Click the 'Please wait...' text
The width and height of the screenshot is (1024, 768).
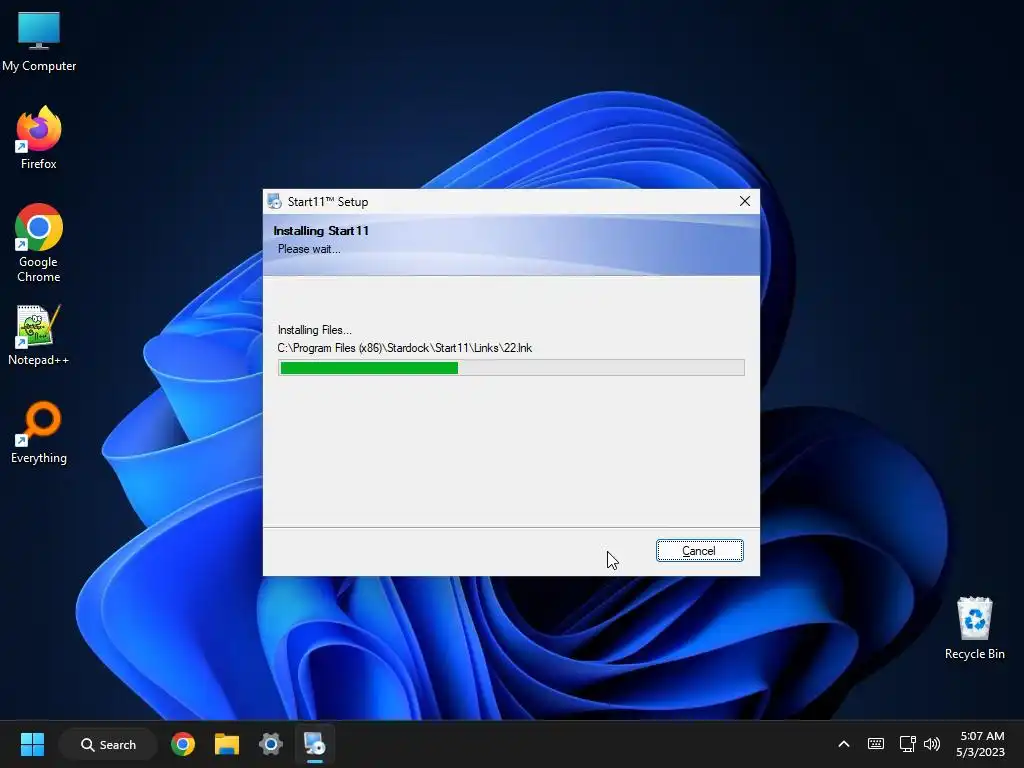pos(309,249)
